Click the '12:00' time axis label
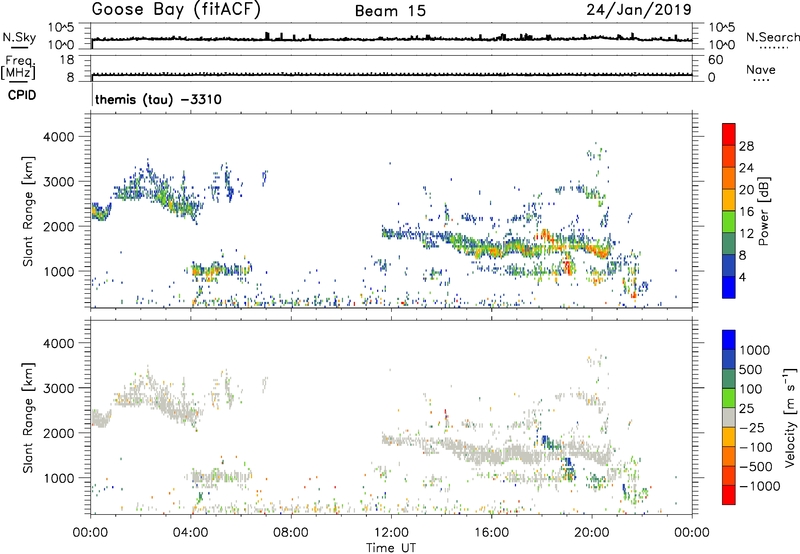This screenshot has width=800, height=554. 391,533
